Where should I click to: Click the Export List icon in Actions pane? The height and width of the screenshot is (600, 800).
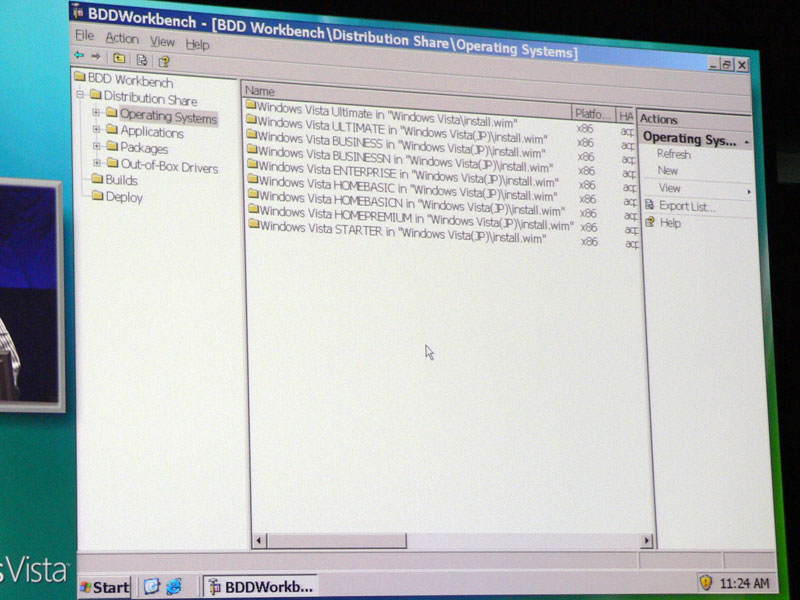(649, 205)
